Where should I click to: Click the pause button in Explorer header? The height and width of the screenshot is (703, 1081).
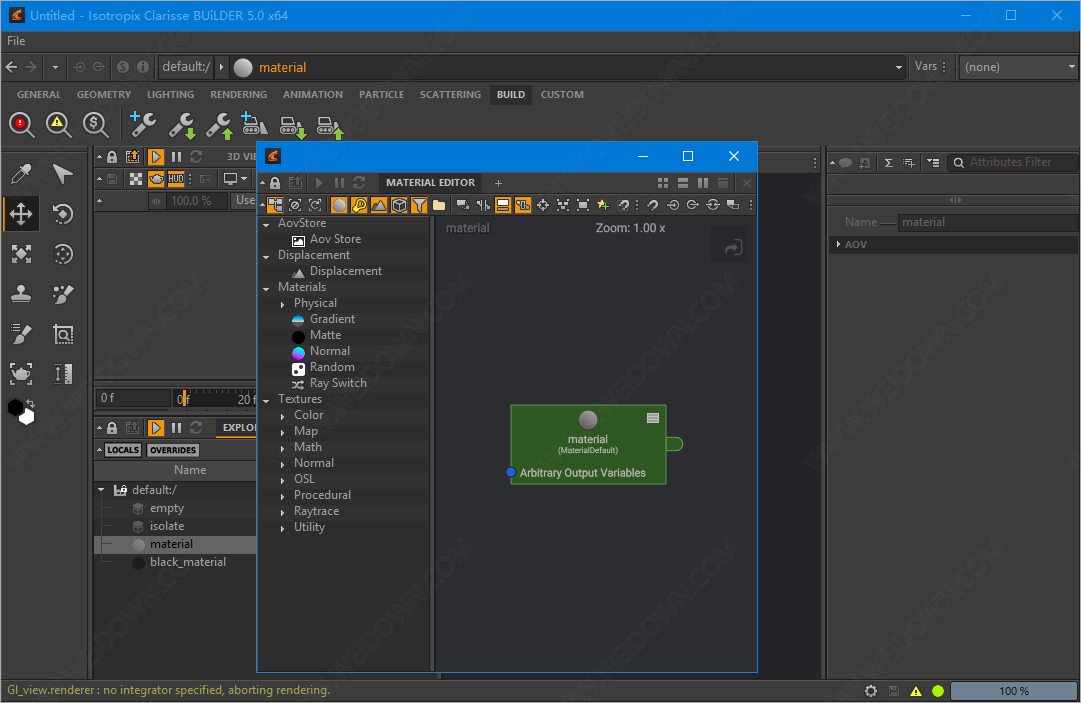176,428
